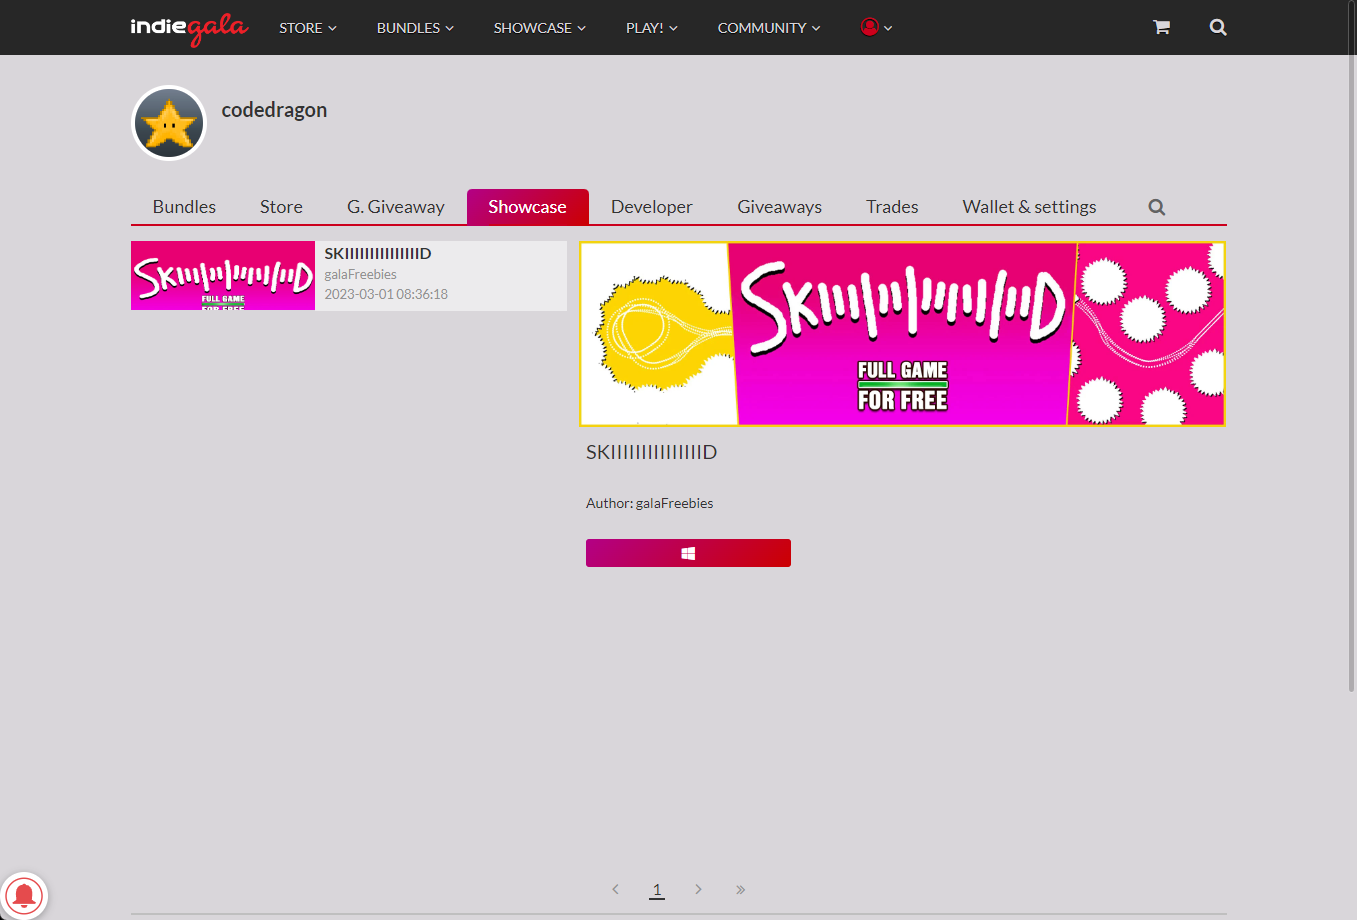The width and height of the screenshot is (1357, 920).
Task: Click galaFreebies in the list entry
Action: tap(360, 274)
